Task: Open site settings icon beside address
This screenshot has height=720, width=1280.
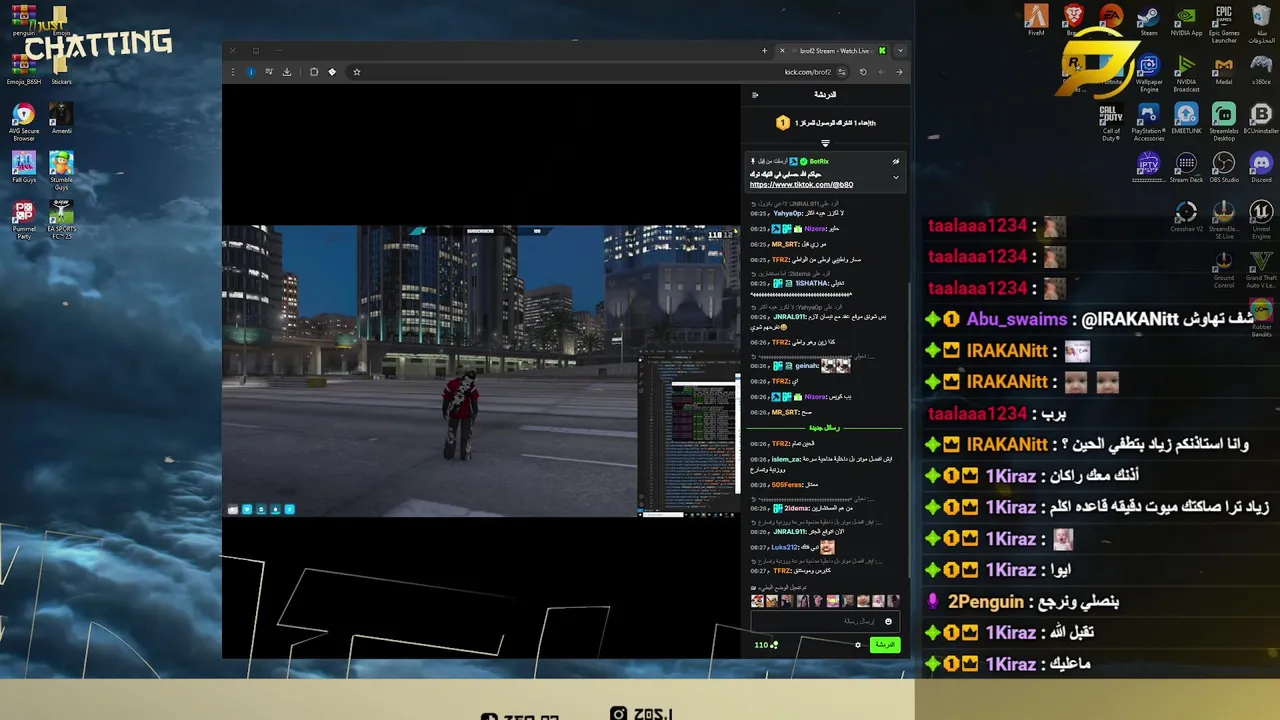Action: click(842, 72)
